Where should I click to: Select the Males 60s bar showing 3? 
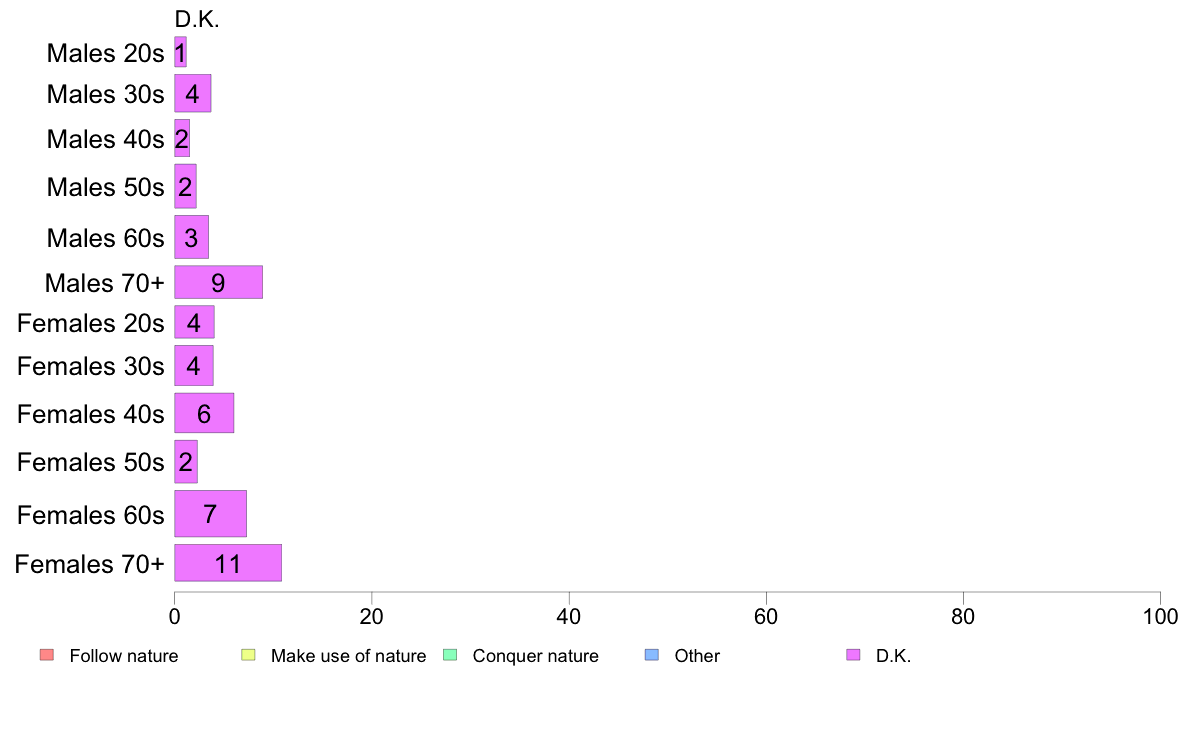click(x=191, y=237)
